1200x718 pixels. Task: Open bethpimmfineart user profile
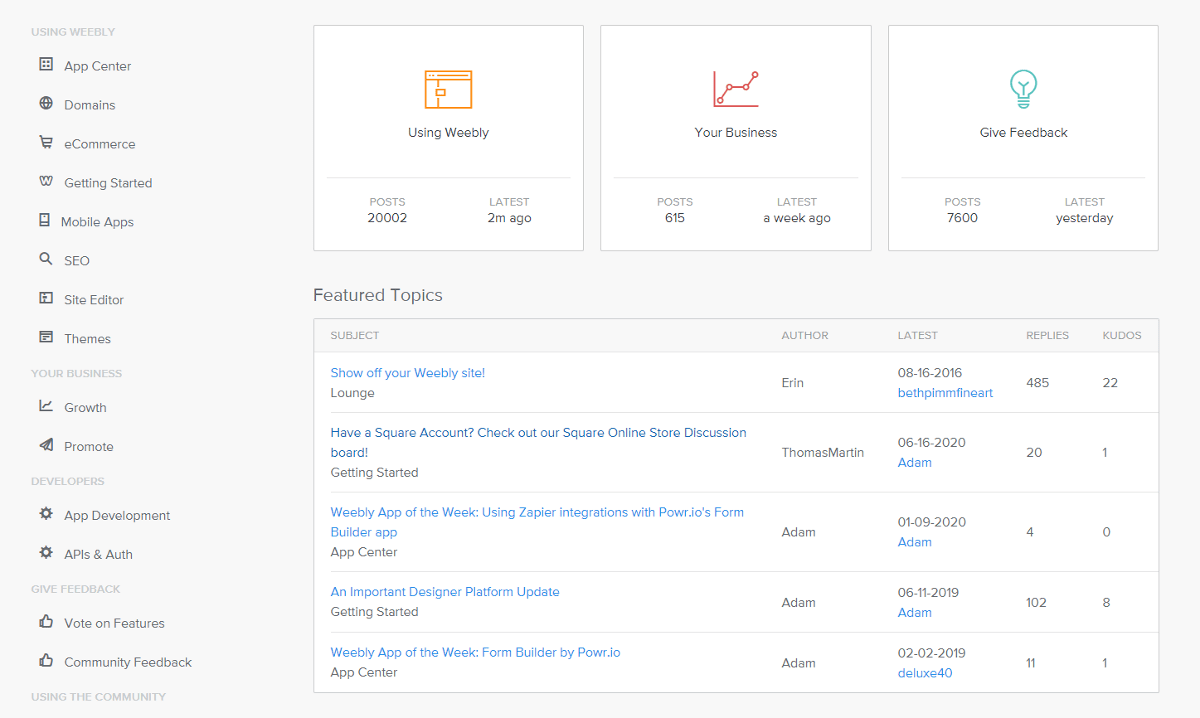coord(945,393)
